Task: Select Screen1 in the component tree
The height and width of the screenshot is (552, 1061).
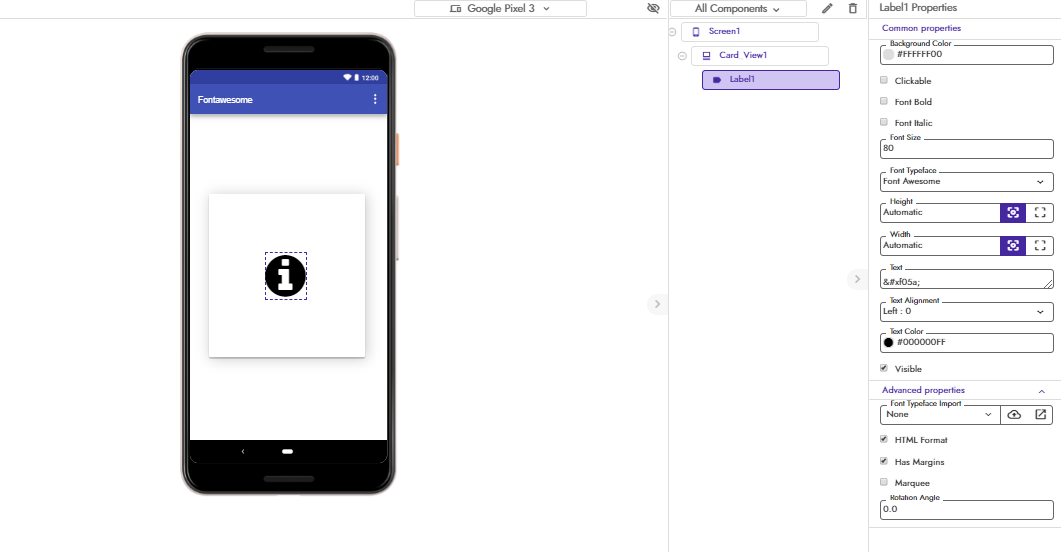Action: click(750, 32)
